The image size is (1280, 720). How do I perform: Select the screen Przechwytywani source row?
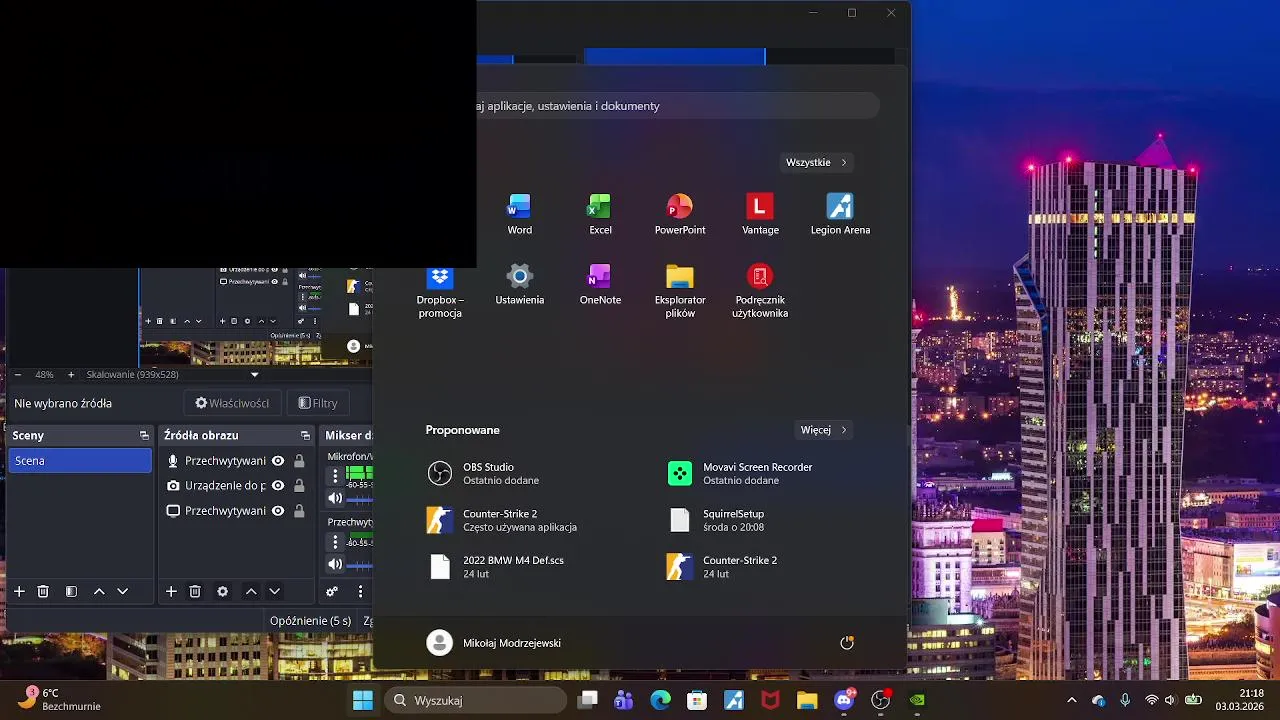pos(235,511)
